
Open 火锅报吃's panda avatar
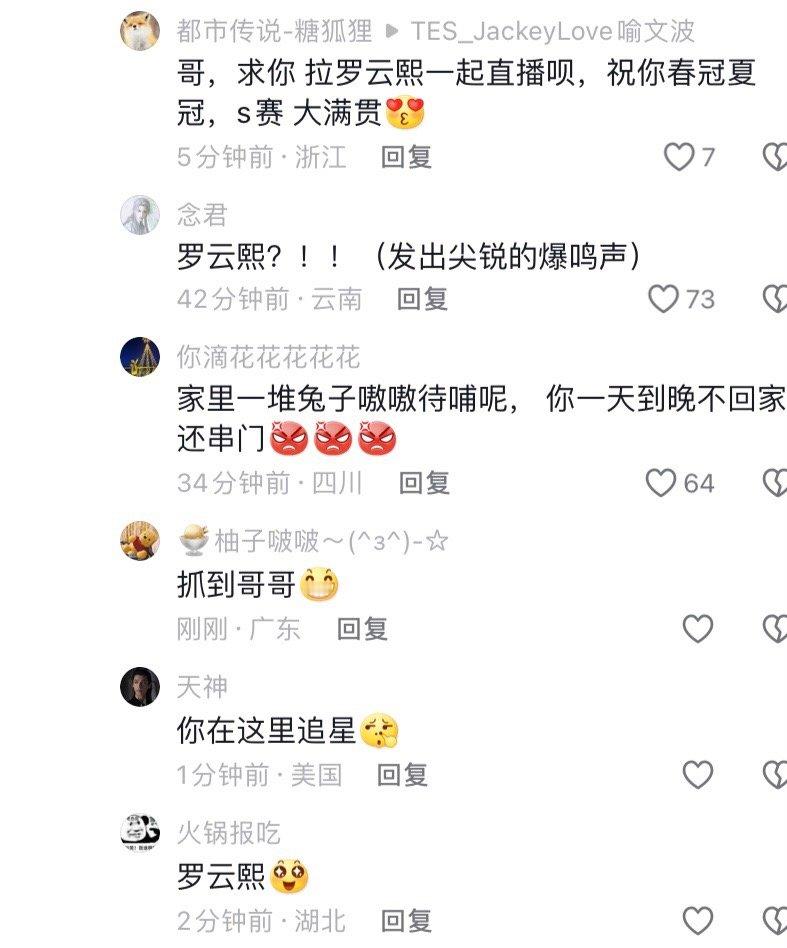(140, 833)
